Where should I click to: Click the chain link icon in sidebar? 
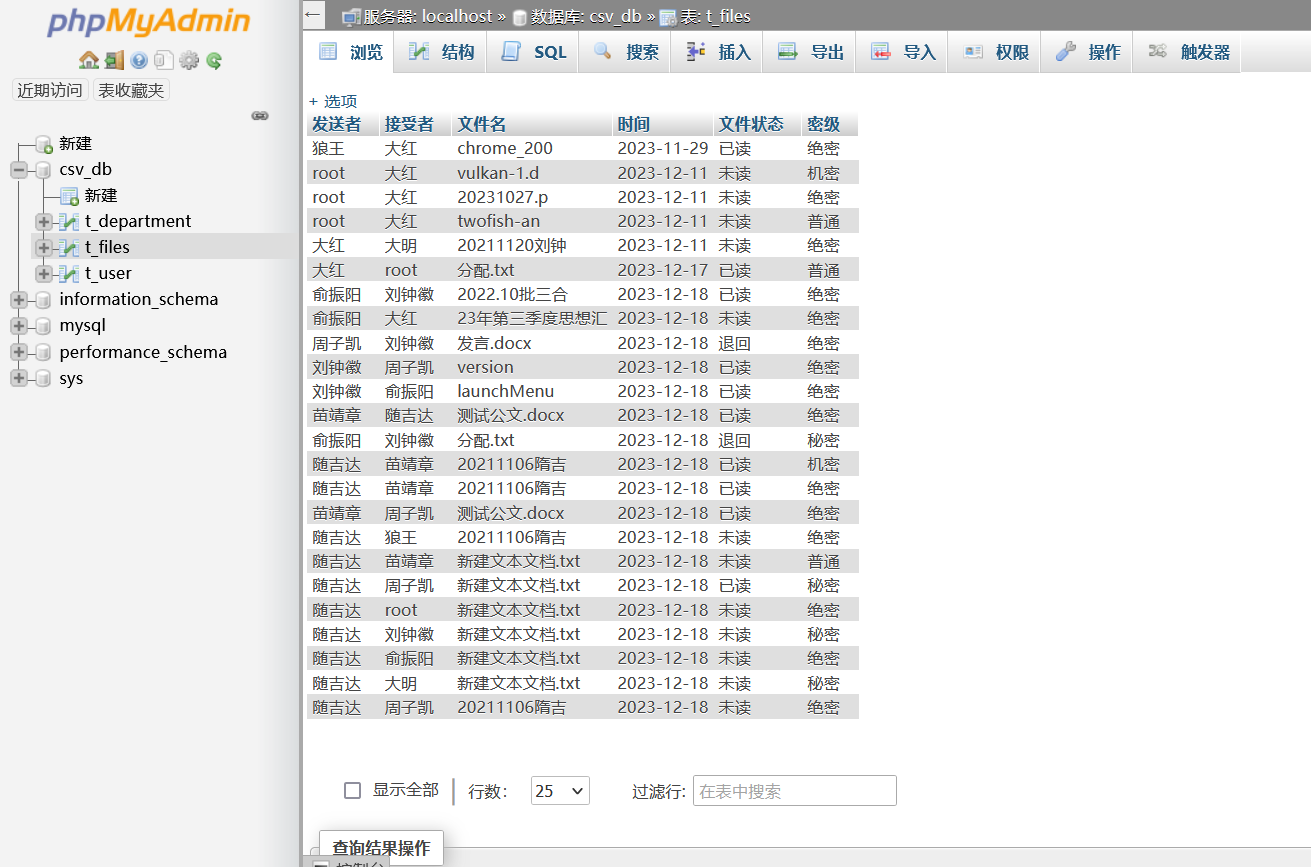[260, 116]
